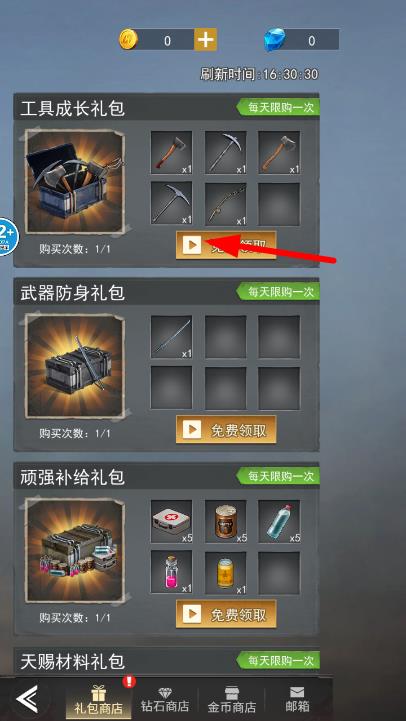Tap the pink potion bottle item
This screenshot has width=406, height=721.
coord(172,572)
